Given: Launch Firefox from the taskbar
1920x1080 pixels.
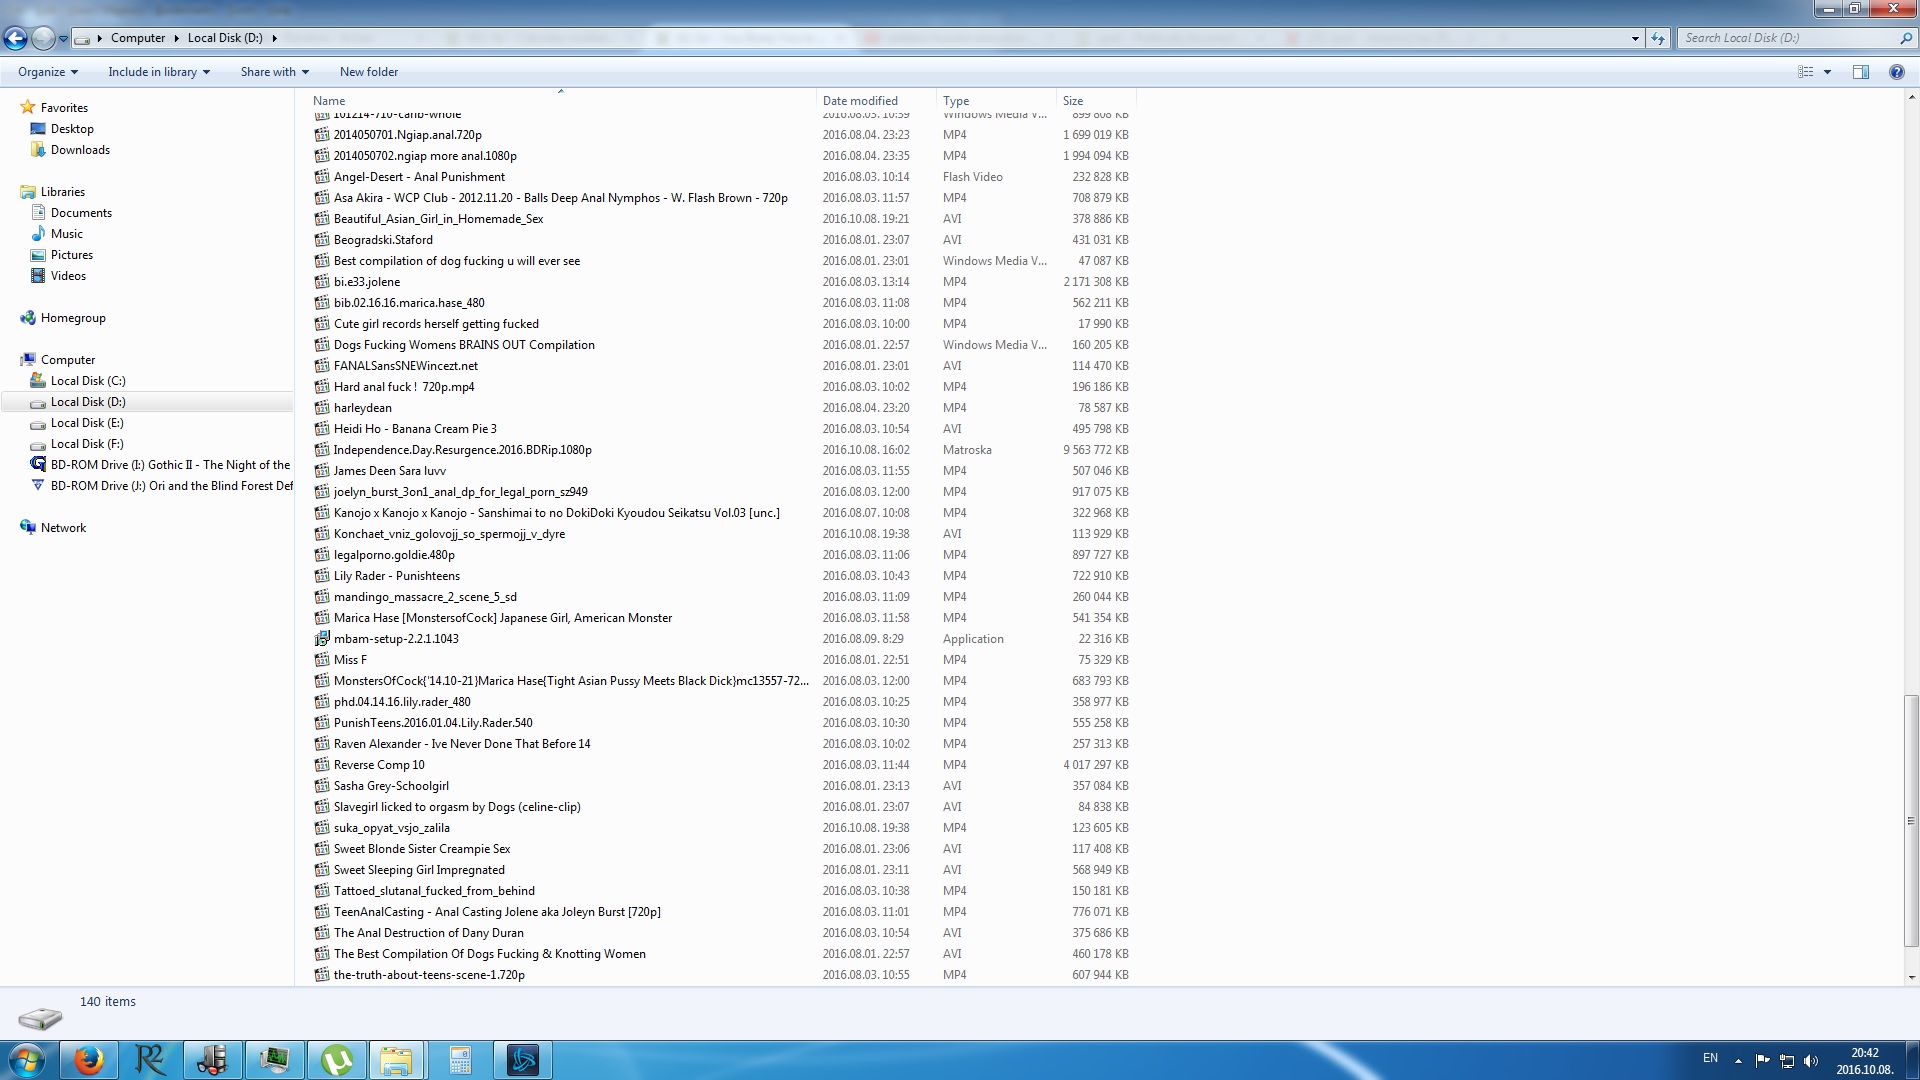Looking at the screenshot, I should click(x=89, y=1060).
